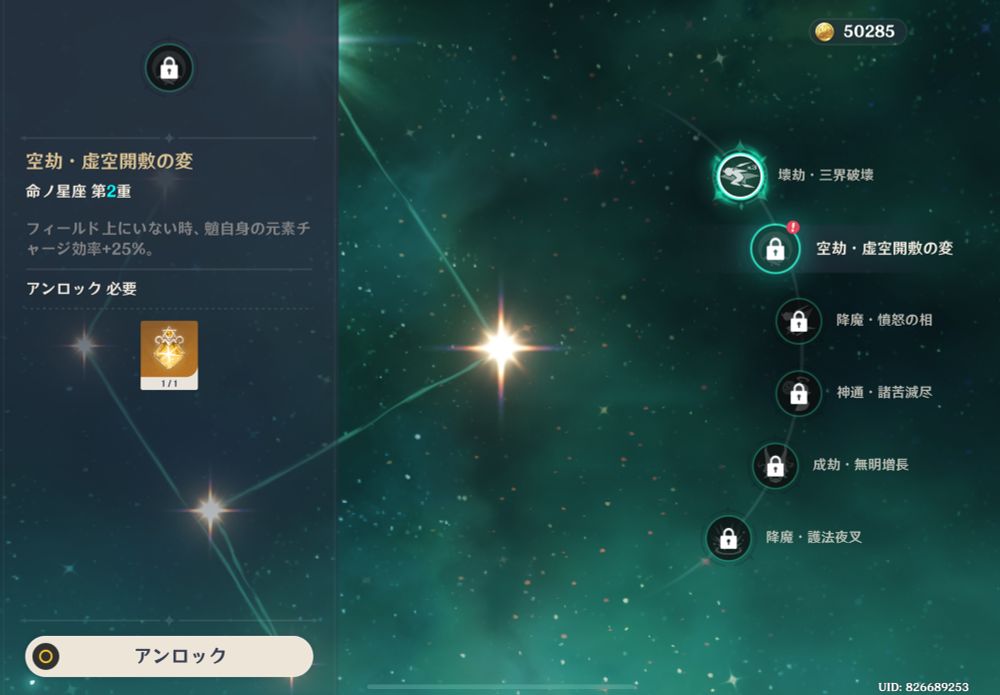Click the 50285 Mora balance display
Image resolution: width=1000 pixels, height=695 pixels.
click(x=858, y=31)
